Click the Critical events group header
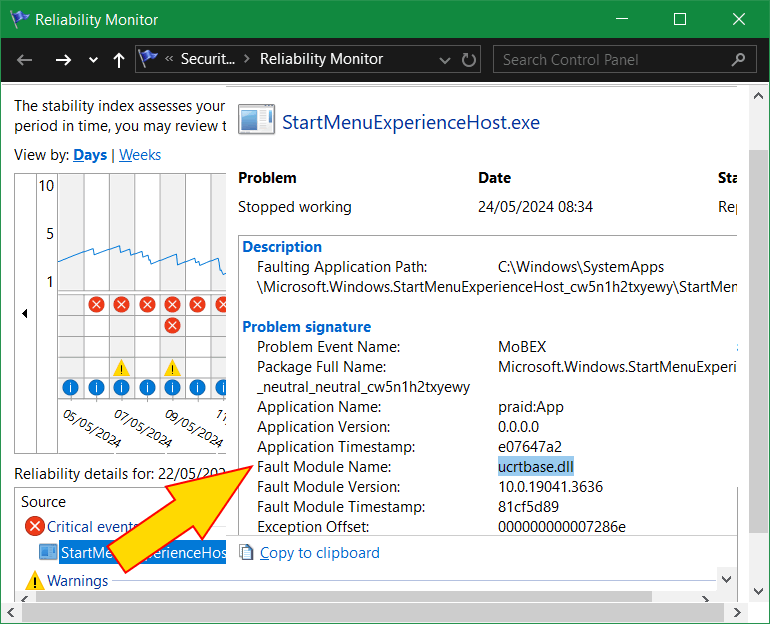770x624 pixels. click(x=92, y=527)
